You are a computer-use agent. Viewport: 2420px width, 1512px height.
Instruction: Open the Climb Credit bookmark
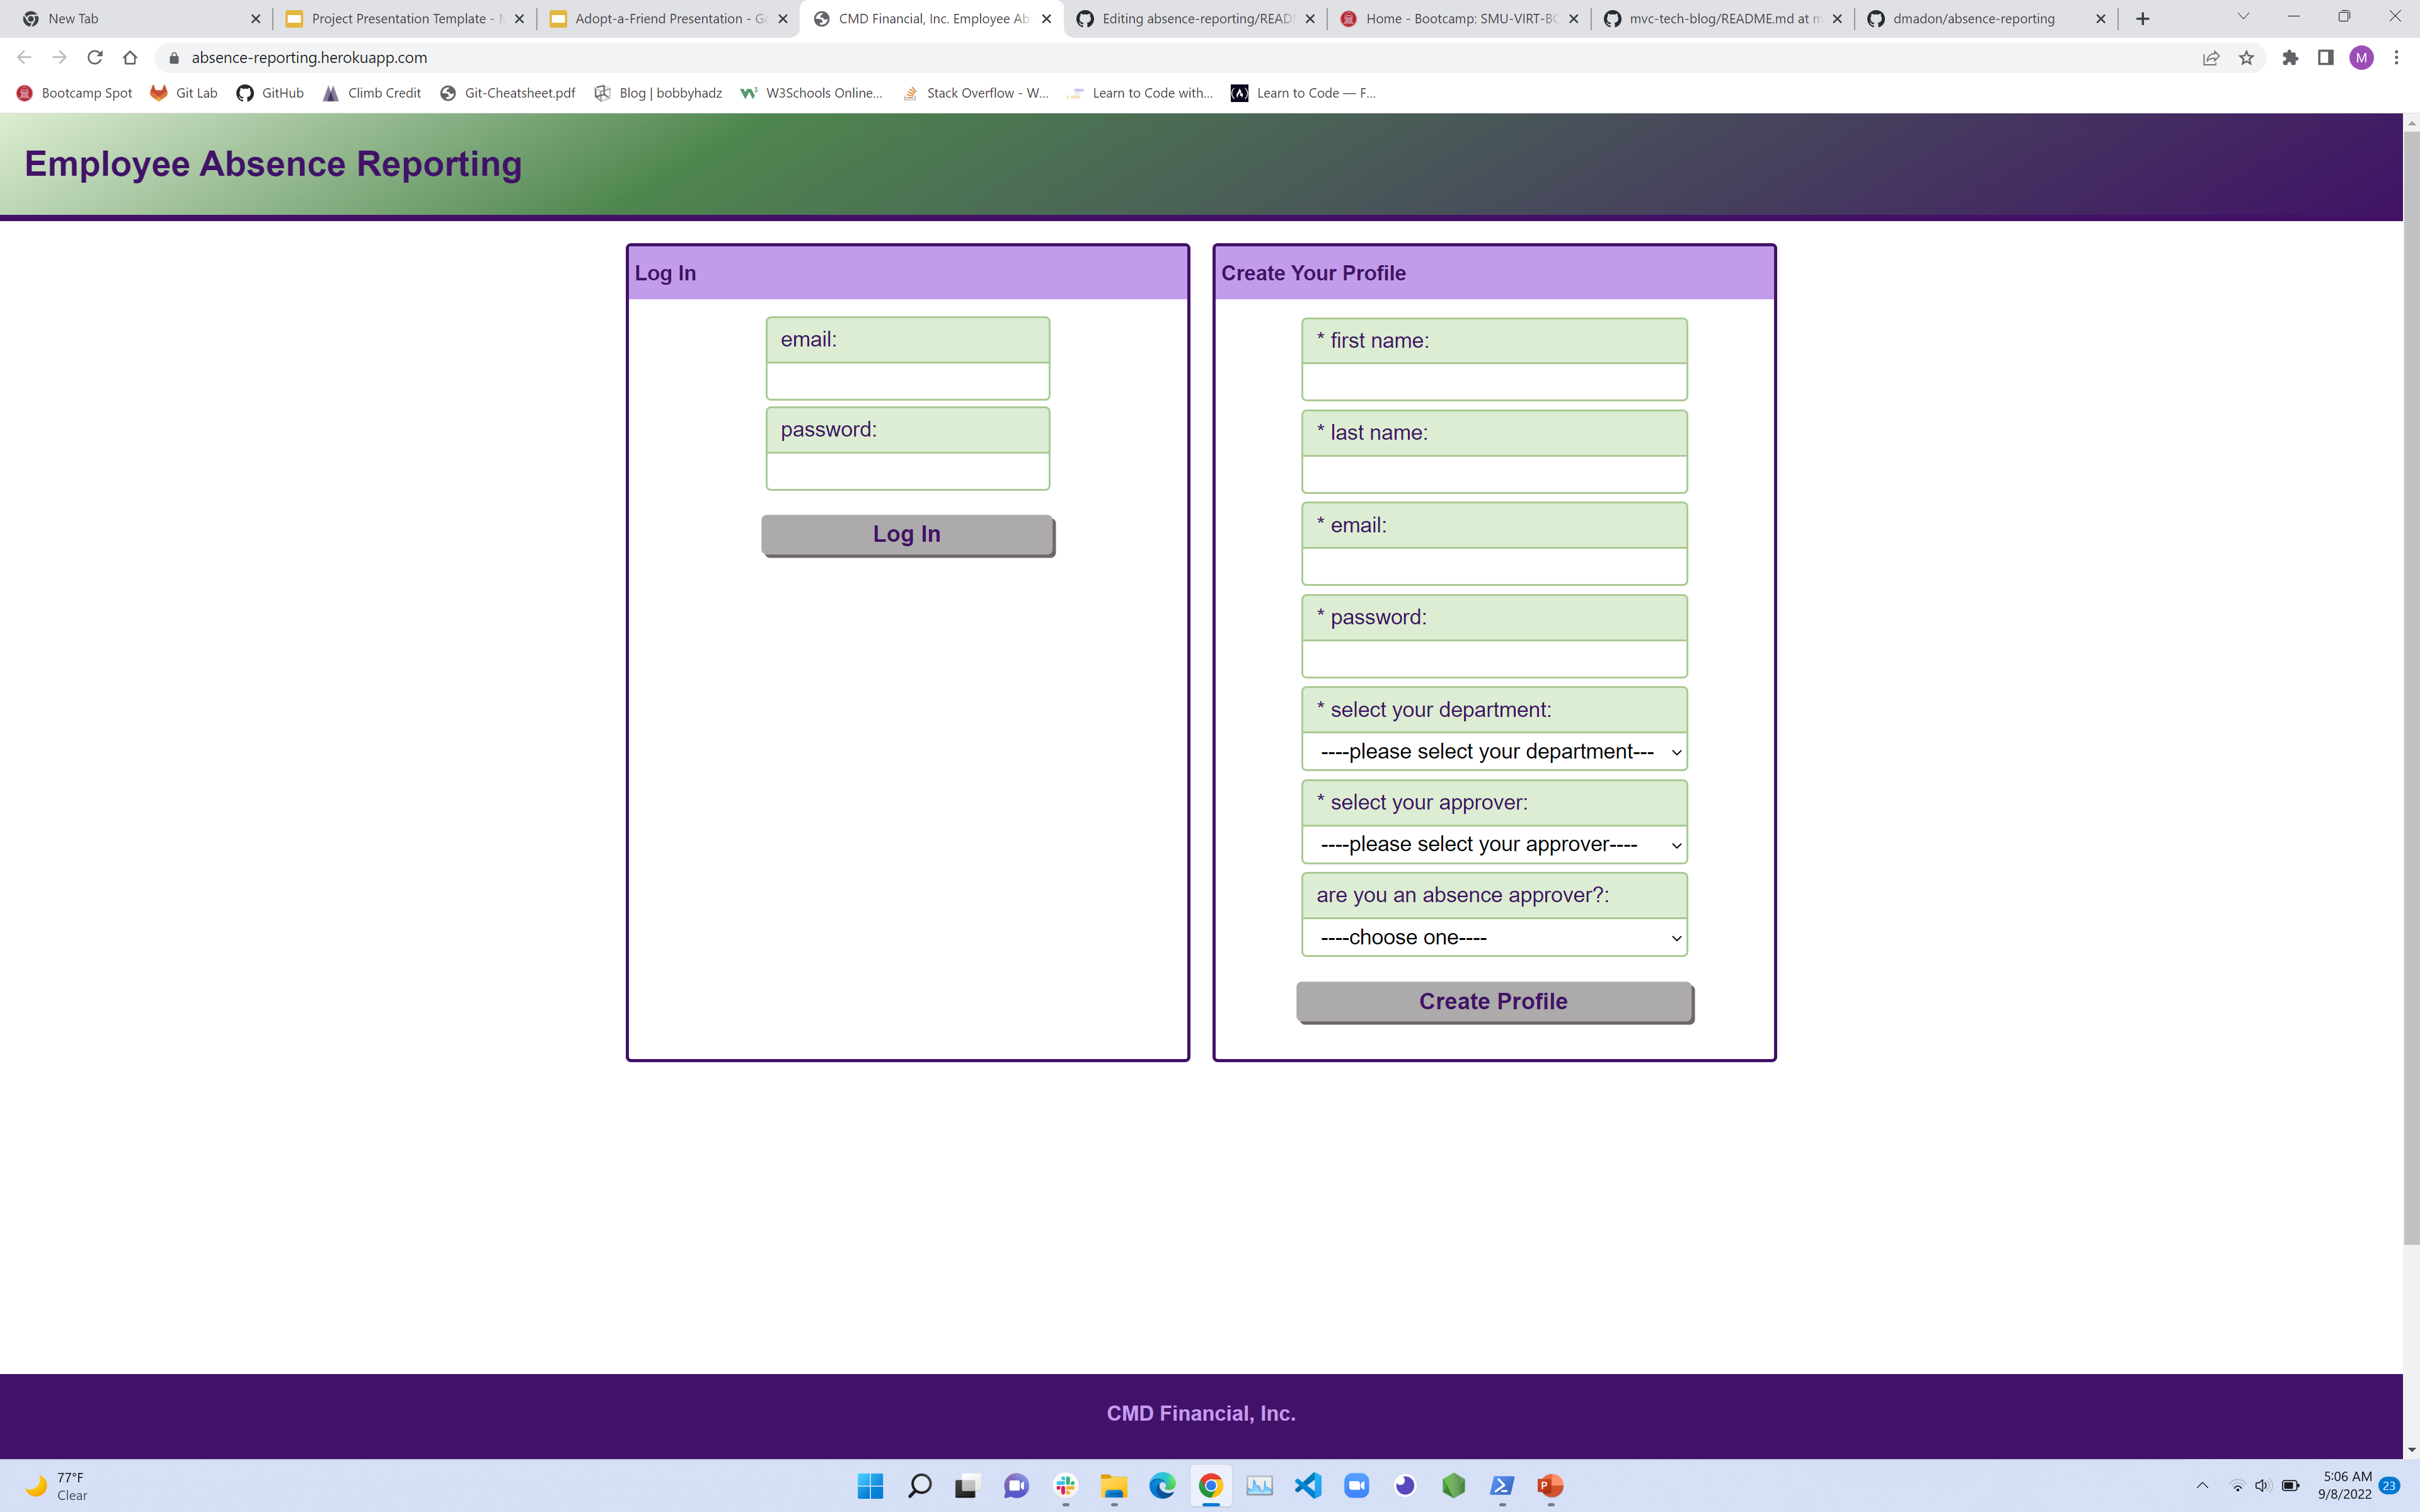(372, 92)
